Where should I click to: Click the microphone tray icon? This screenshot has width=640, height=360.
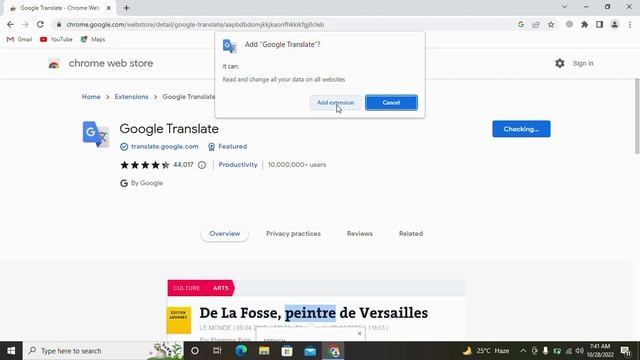545,351
